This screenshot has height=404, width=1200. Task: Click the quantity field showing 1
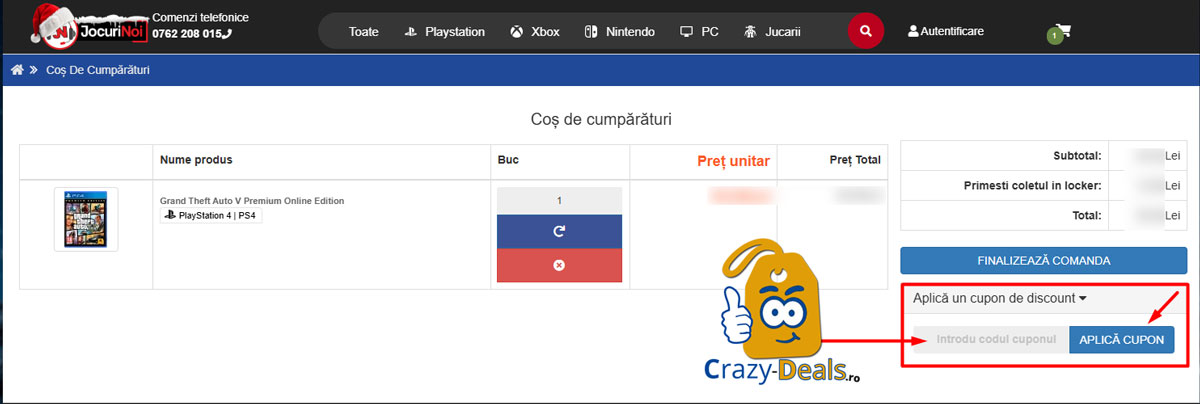pos(559,200)
